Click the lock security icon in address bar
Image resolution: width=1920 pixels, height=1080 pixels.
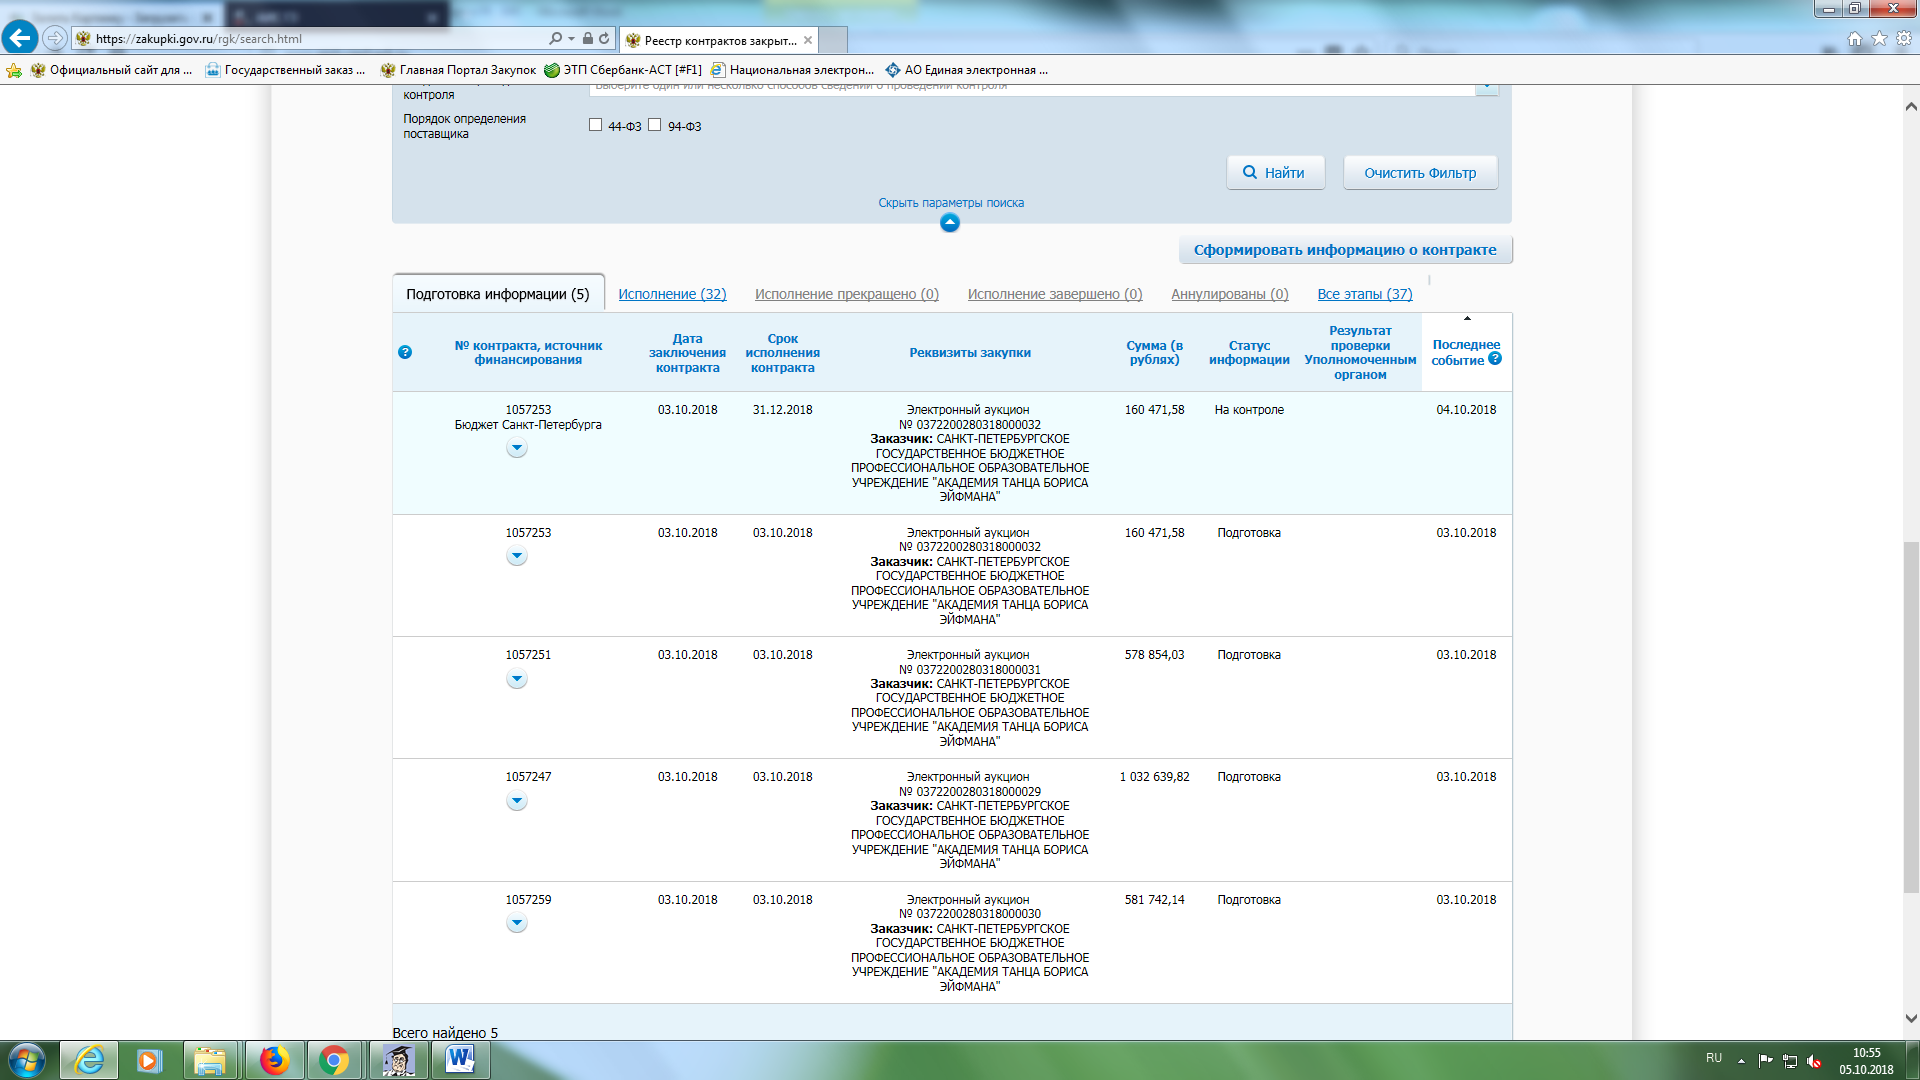[x=588, y=38]
